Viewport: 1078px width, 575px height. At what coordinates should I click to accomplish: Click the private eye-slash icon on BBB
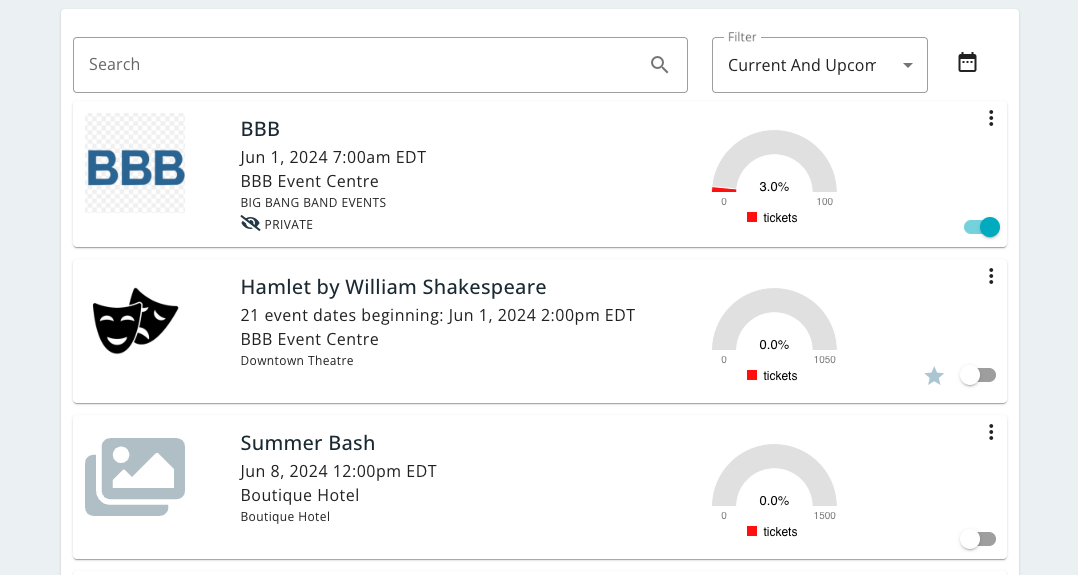click(x=250, y=224)
